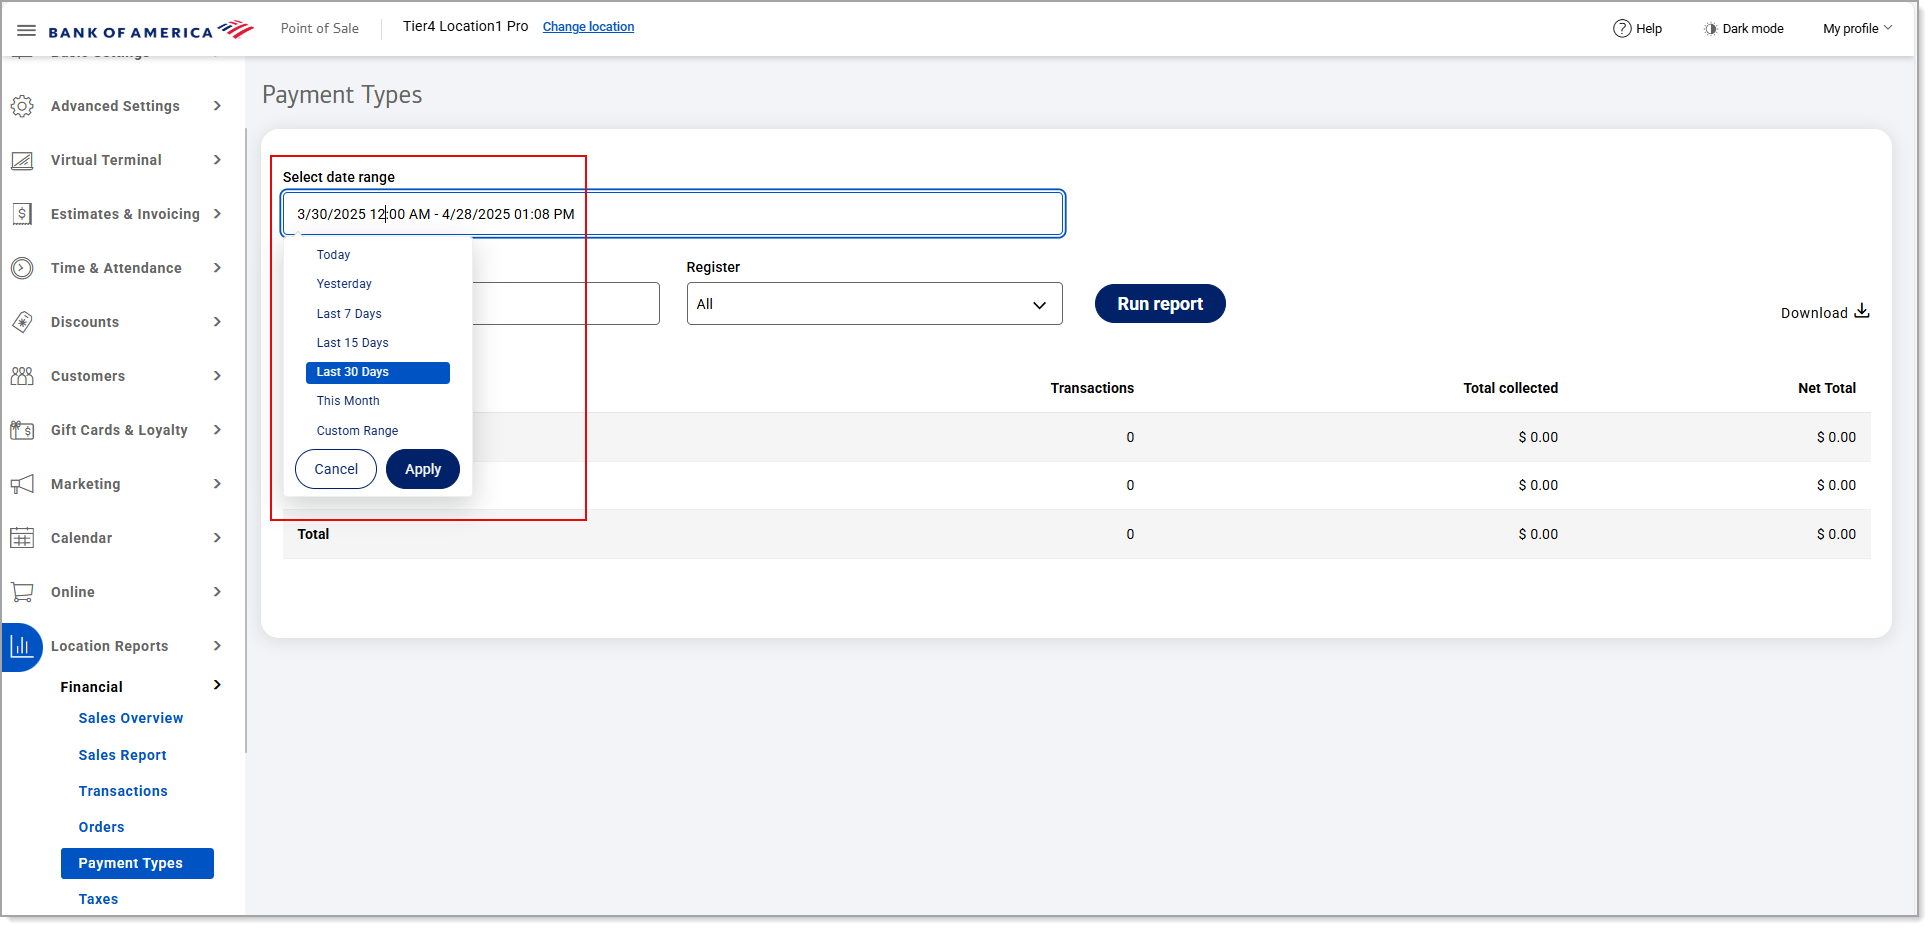The height and width of the screenshot is (929, 1931).
Task: Click the Download arrow icon
Action: coord(1862,311)
